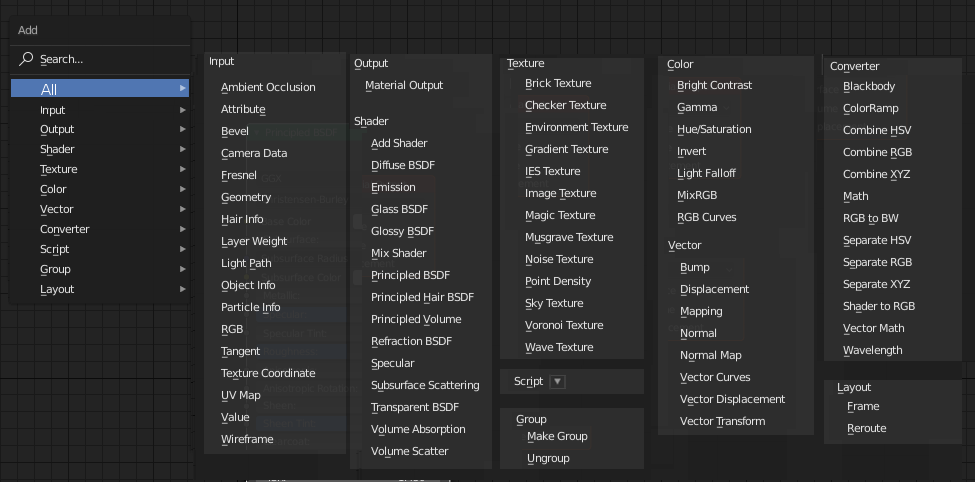
Task: Add a Checker Texture node
Action: (x=565, y=105)
